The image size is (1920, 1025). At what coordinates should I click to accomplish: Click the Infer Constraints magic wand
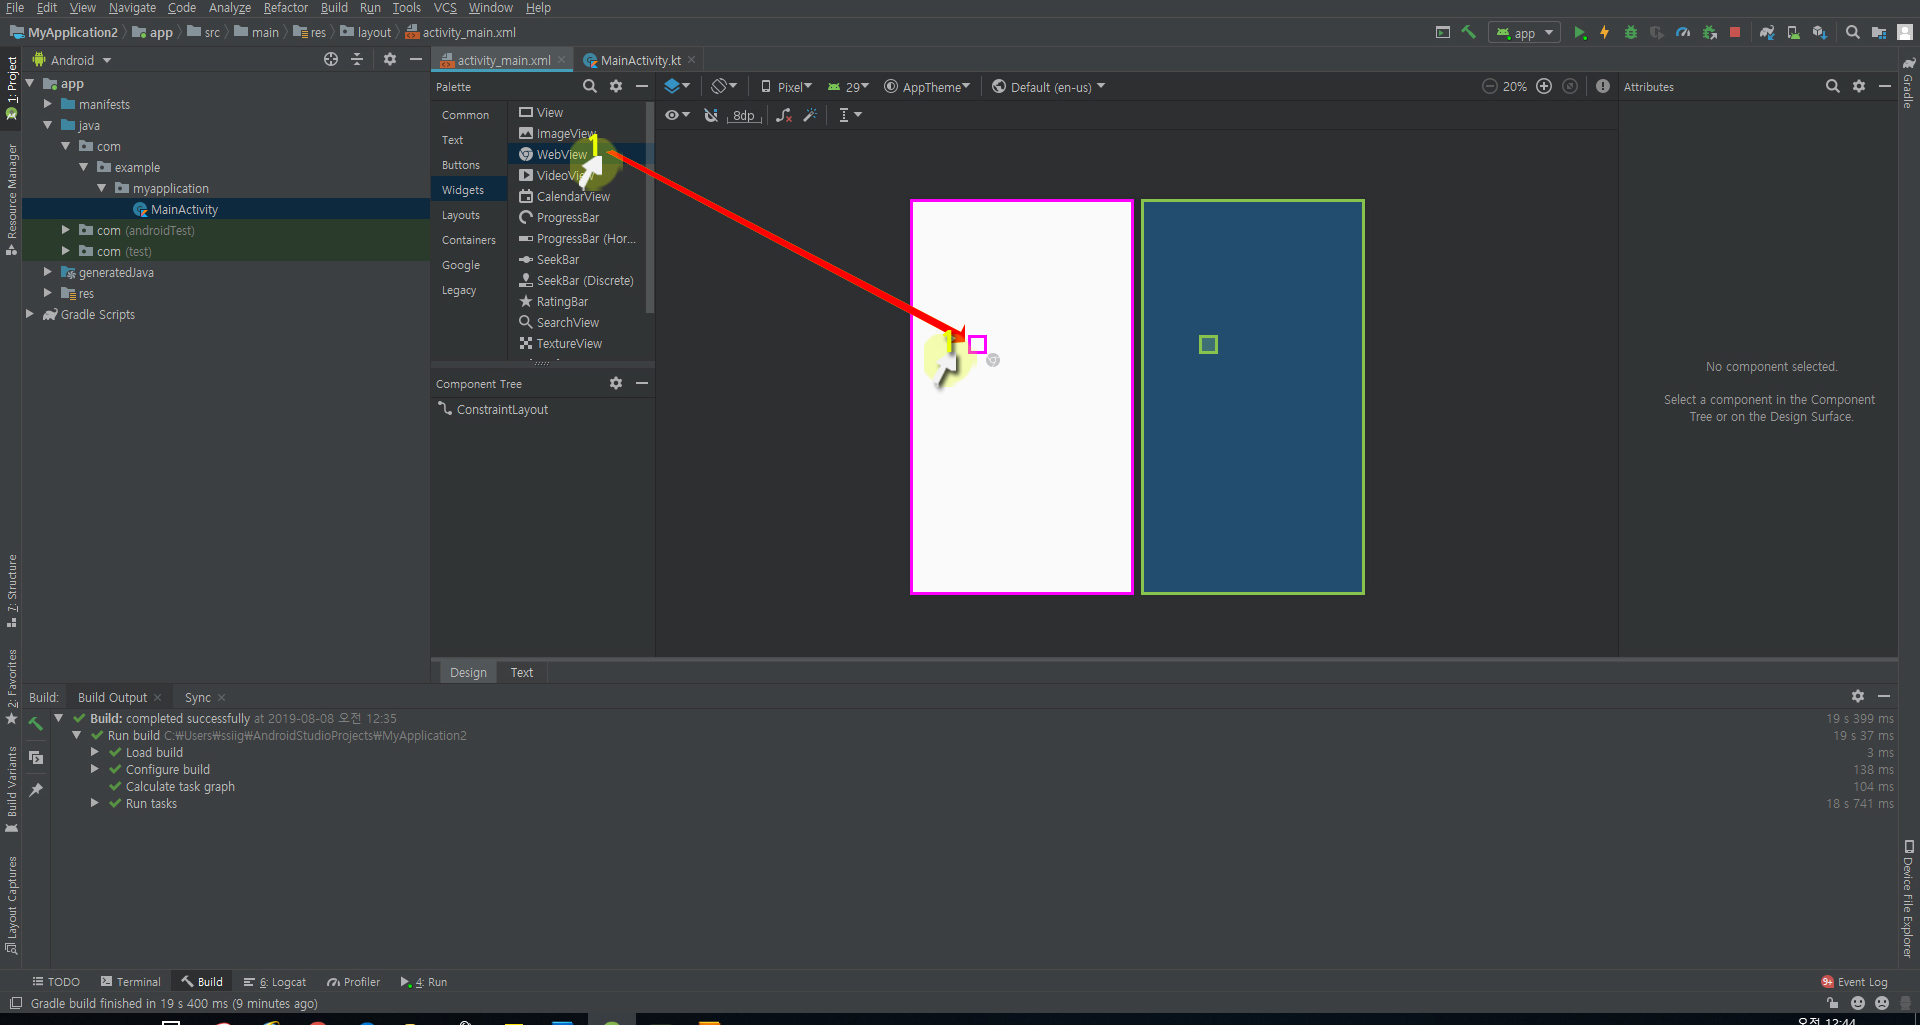point(810,116)
